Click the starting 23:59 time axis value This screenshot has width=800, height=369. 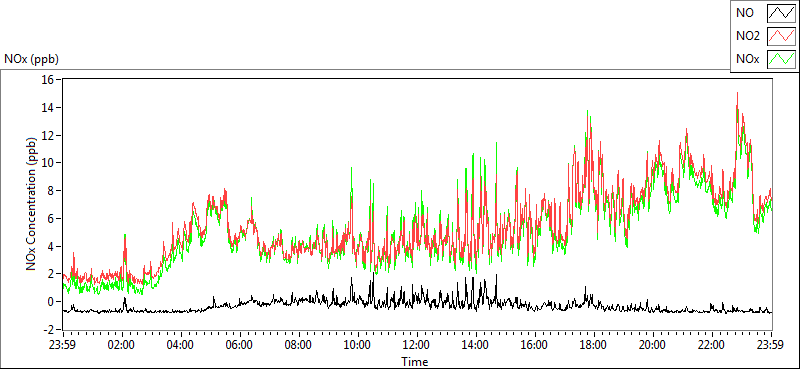click(x=63, y=345)
